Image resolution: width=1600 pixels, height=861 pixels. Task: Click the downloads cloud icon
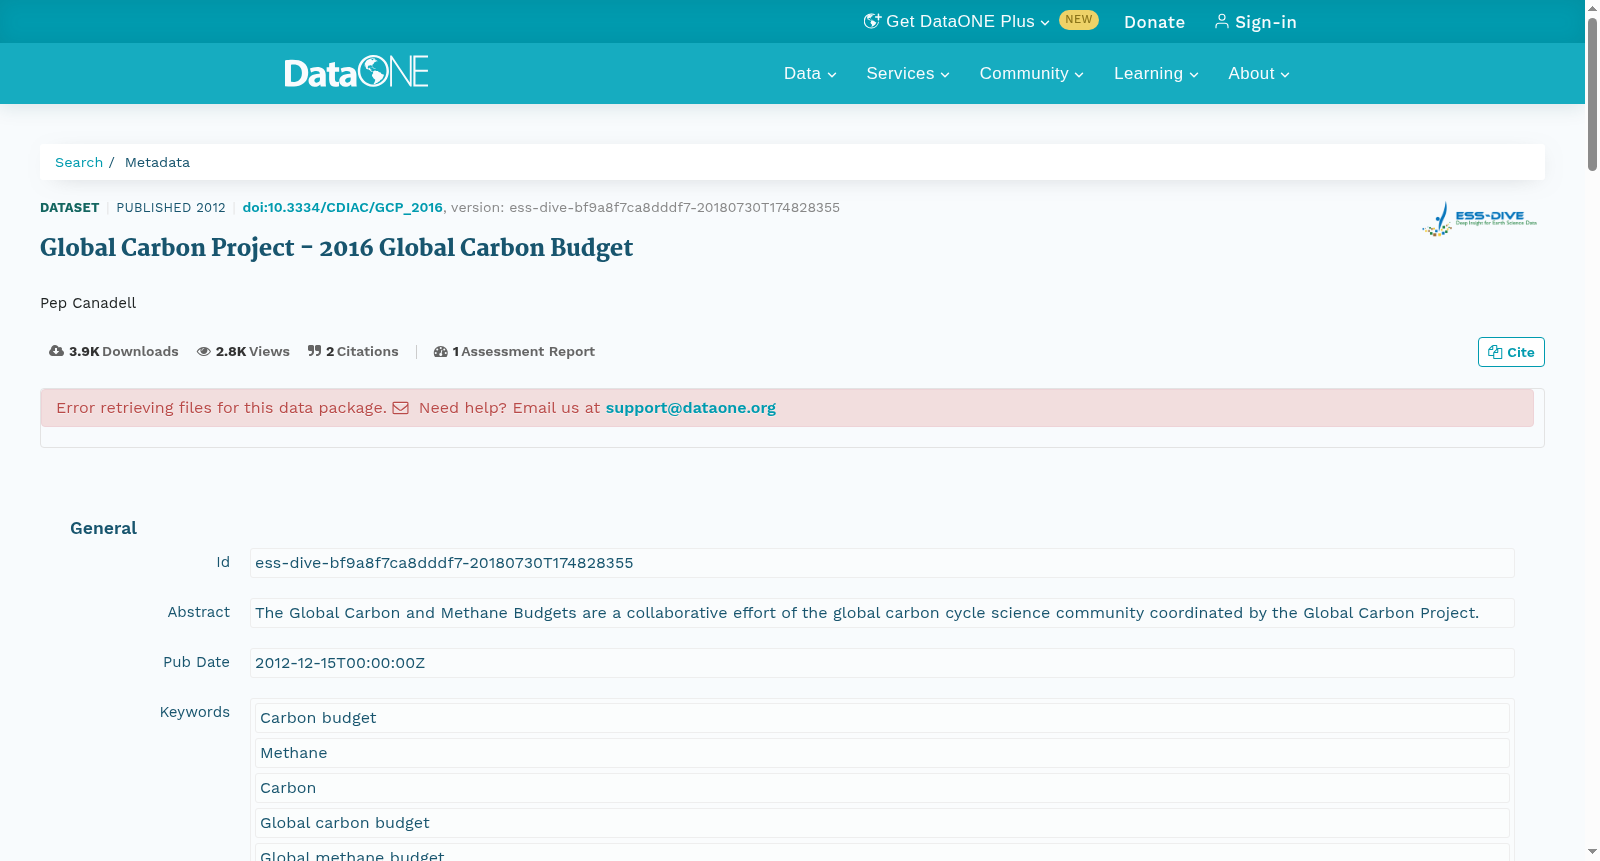[56, 351]
